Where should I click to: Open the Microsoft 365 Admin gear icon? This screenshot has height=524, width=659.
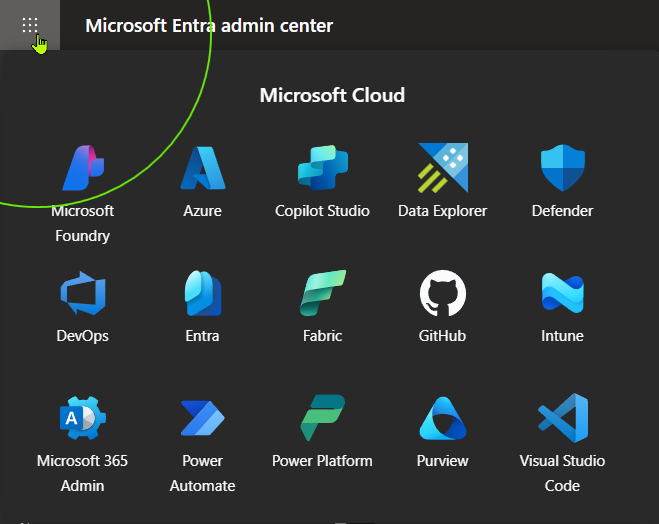[x=83, y=418]
